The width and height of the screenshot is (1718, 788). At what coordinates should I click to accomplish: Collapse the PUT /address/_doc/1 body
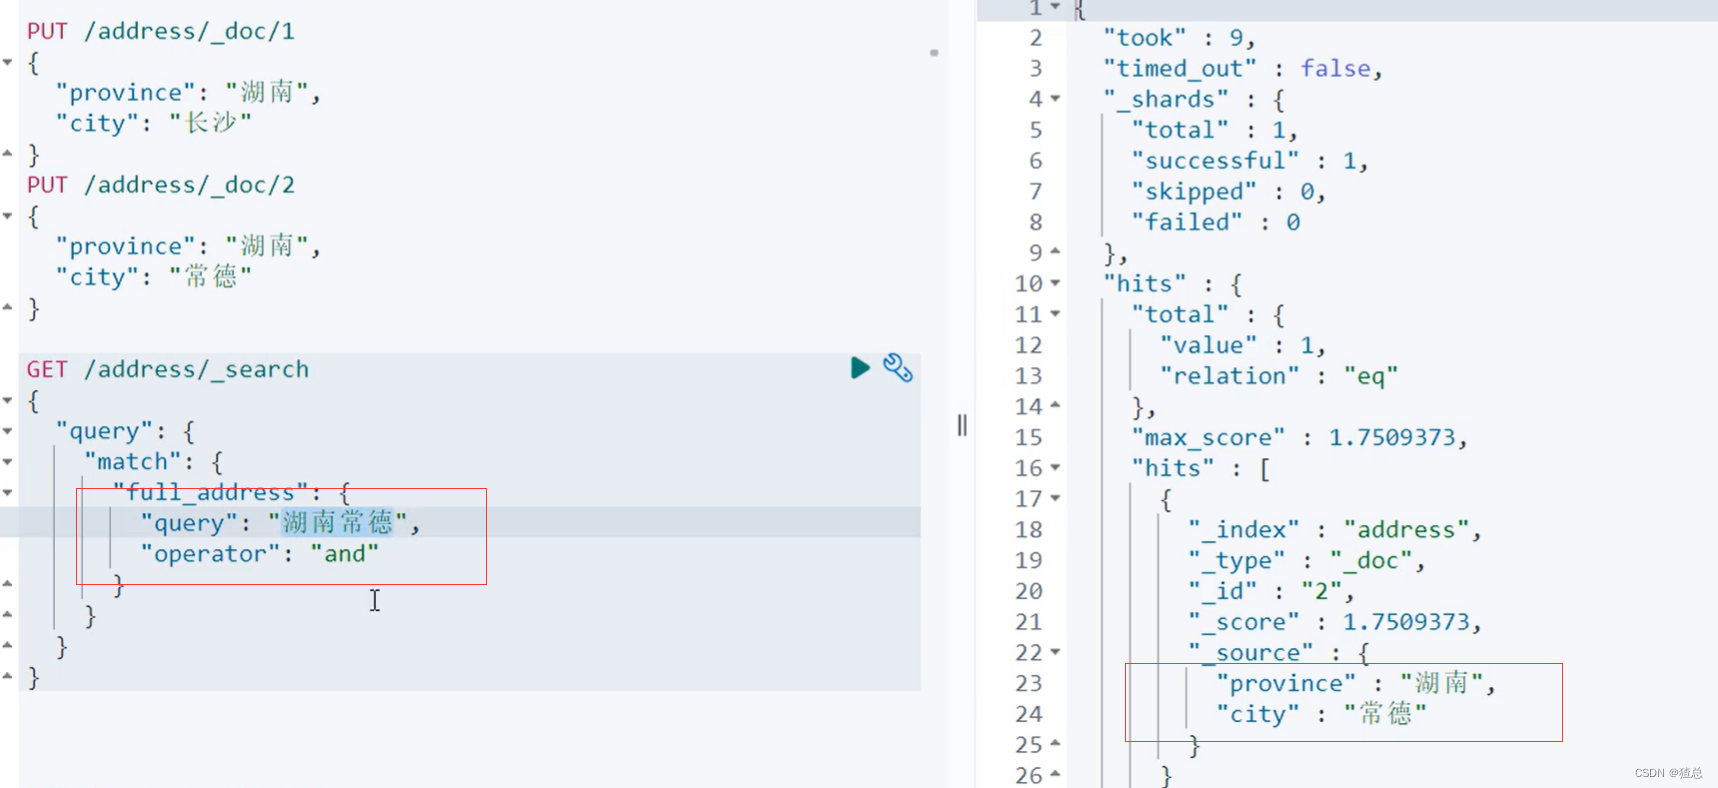click(x=8, y=62)
